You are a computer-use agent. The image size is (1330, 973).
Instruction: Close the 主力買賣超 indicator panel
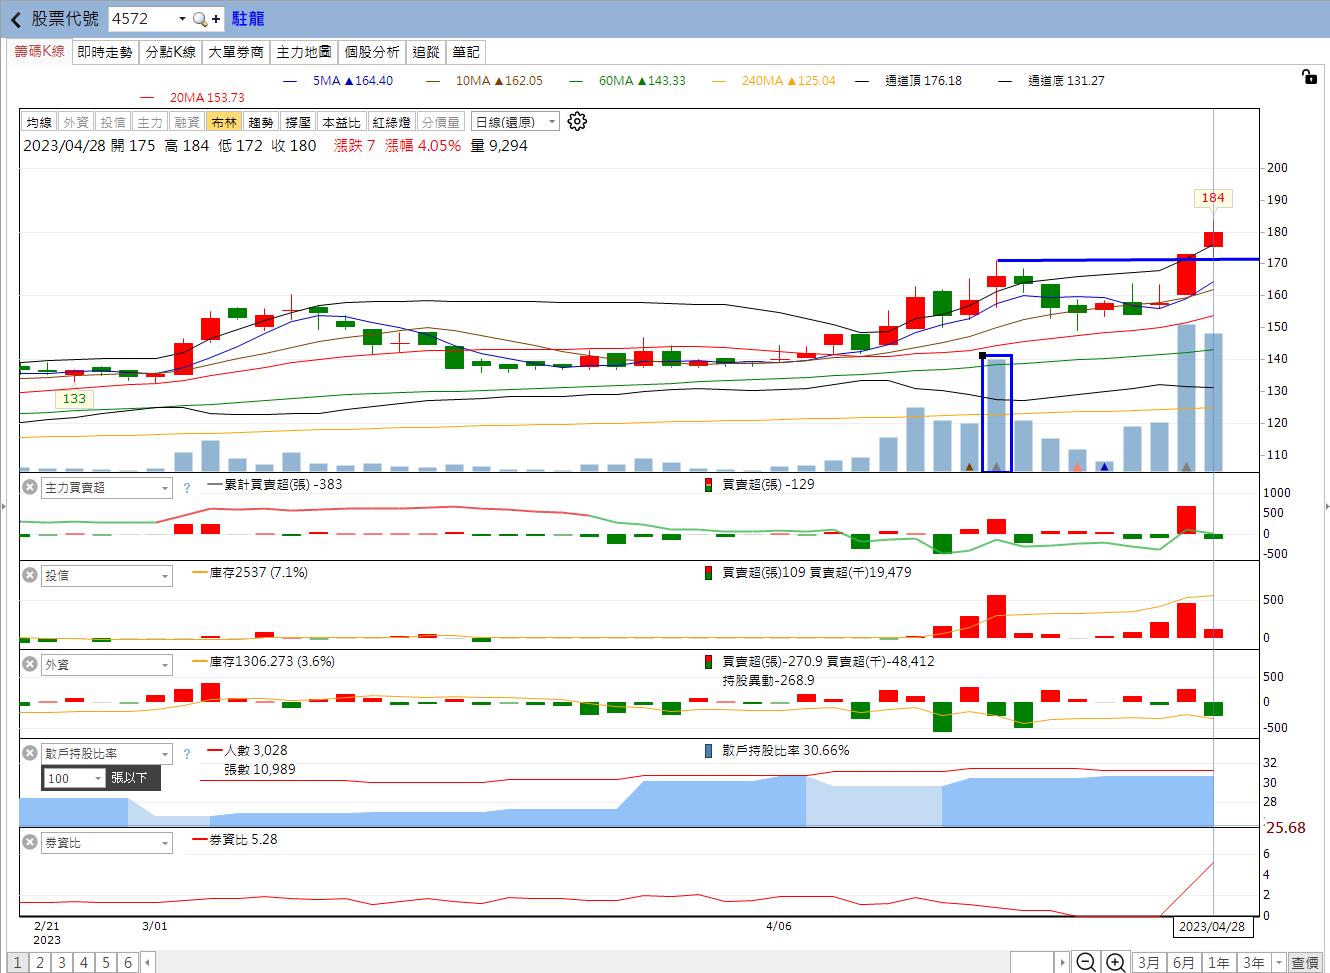[29, 488]
